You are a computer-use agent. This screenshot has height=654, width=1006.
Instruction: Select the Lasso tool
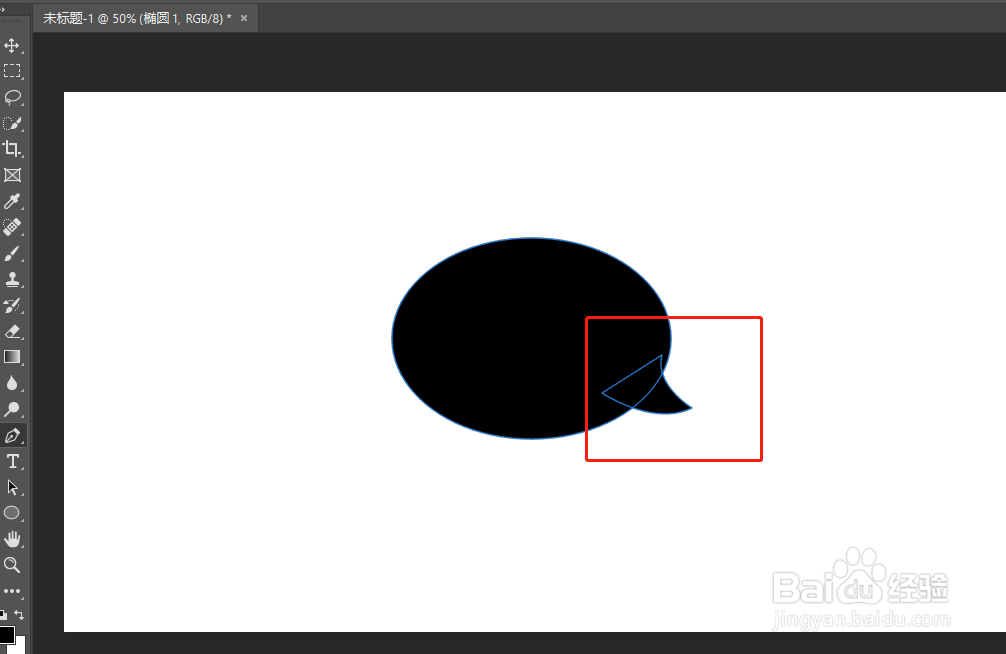(x=12, y=97)
